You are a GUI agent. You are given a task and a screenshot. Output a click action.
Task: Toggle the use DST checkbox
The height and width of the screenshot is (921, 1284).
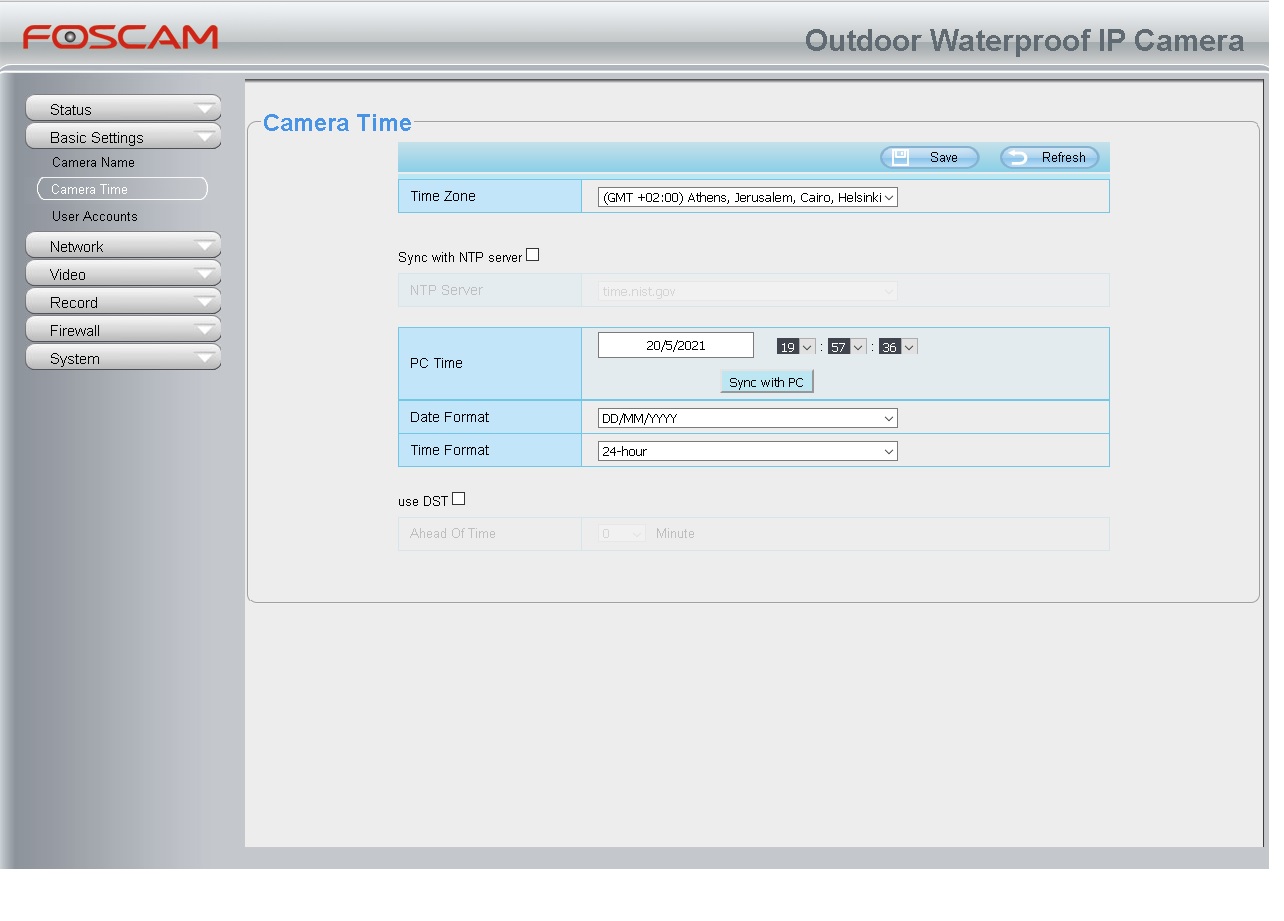(x=459, y=499)
